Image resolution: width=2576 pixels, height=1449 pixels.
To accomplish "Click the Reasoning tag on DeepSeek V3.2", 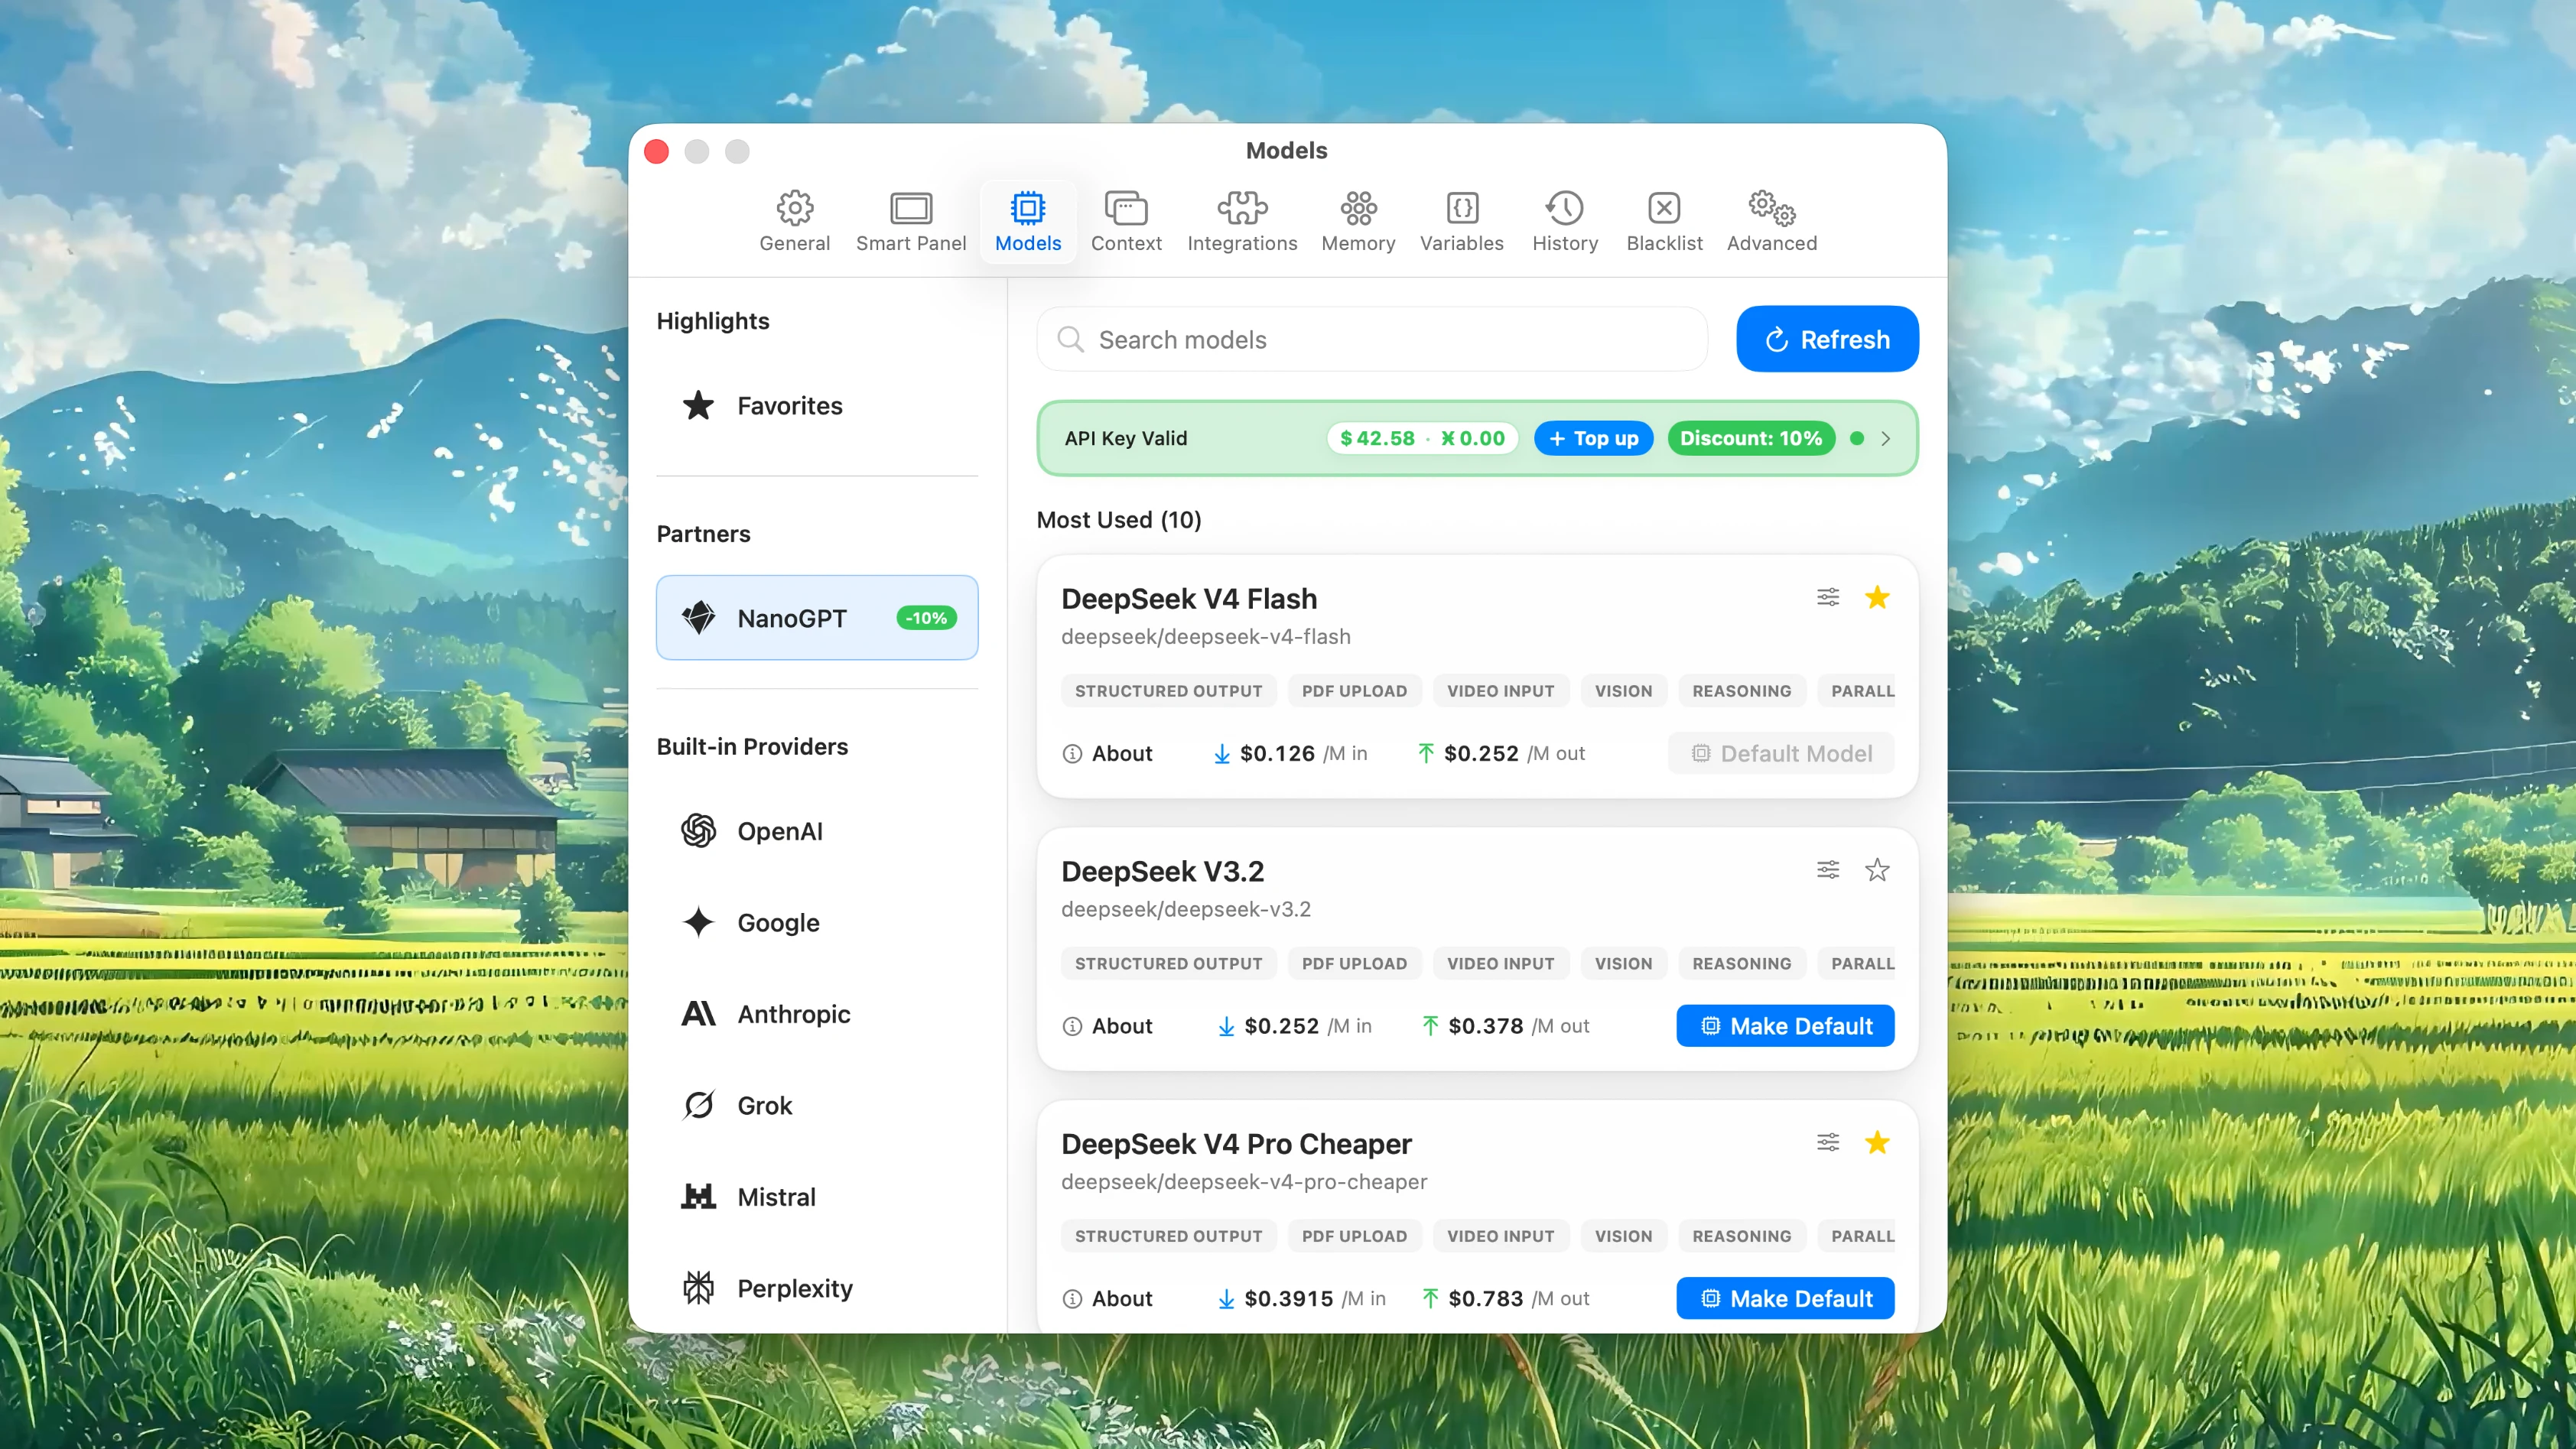I will tap(1742, 964).
